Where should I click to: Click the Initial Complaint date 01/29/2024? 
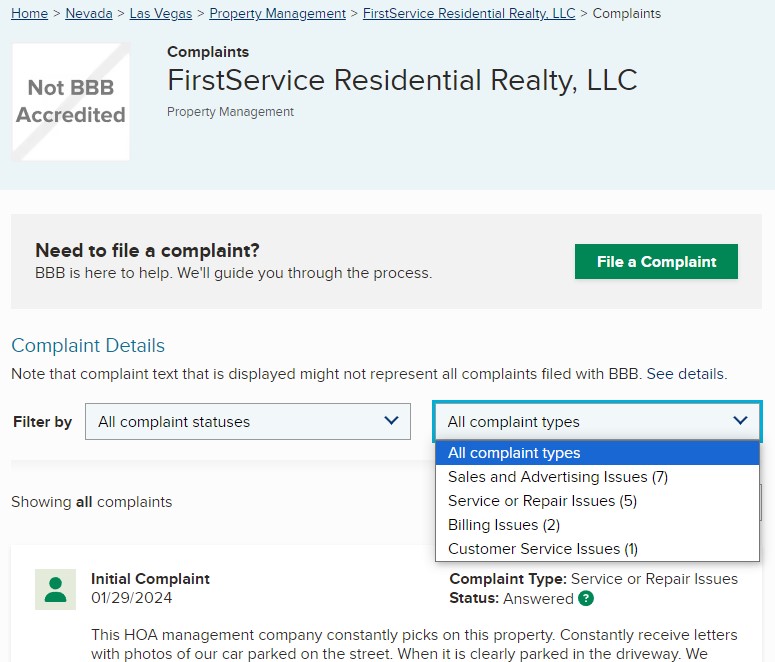coord(131,598)
